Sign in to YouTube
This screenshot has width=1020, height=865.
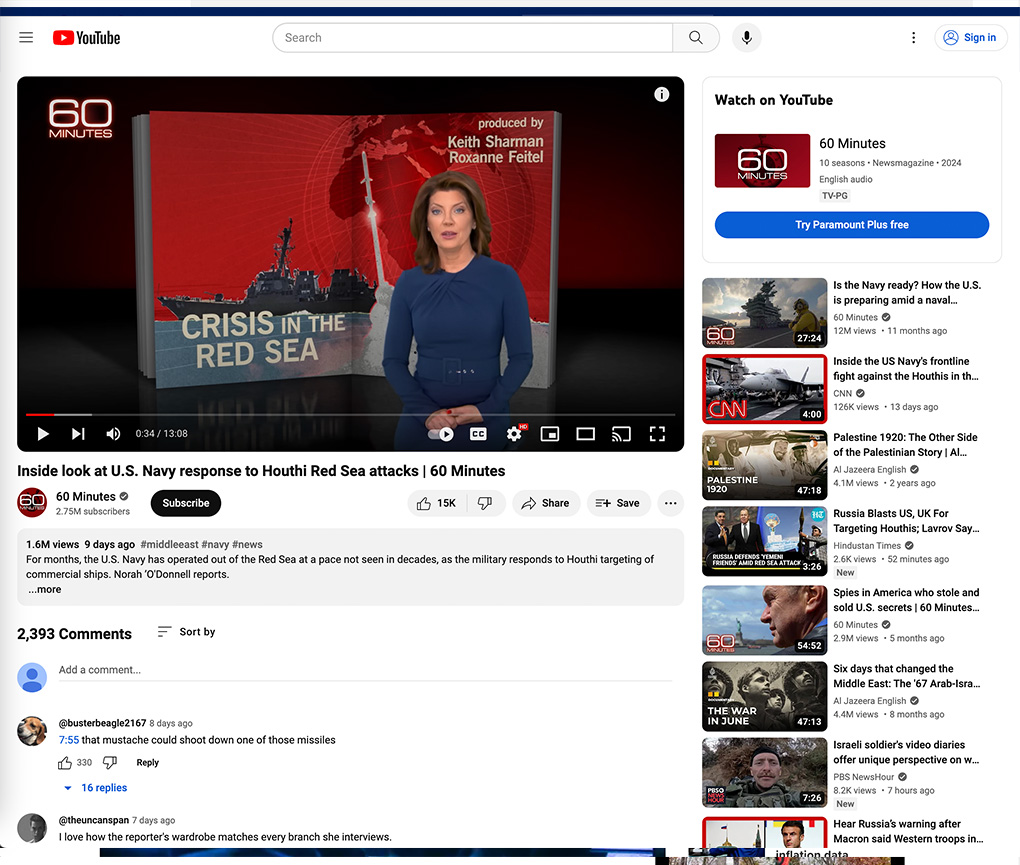(971, 38)
